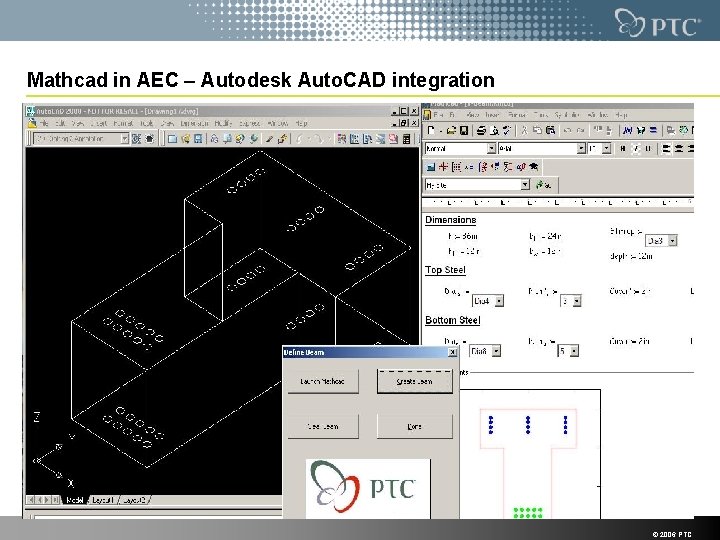Click Cut scissors icon in Mathcad toolbar

pos(524,130)
